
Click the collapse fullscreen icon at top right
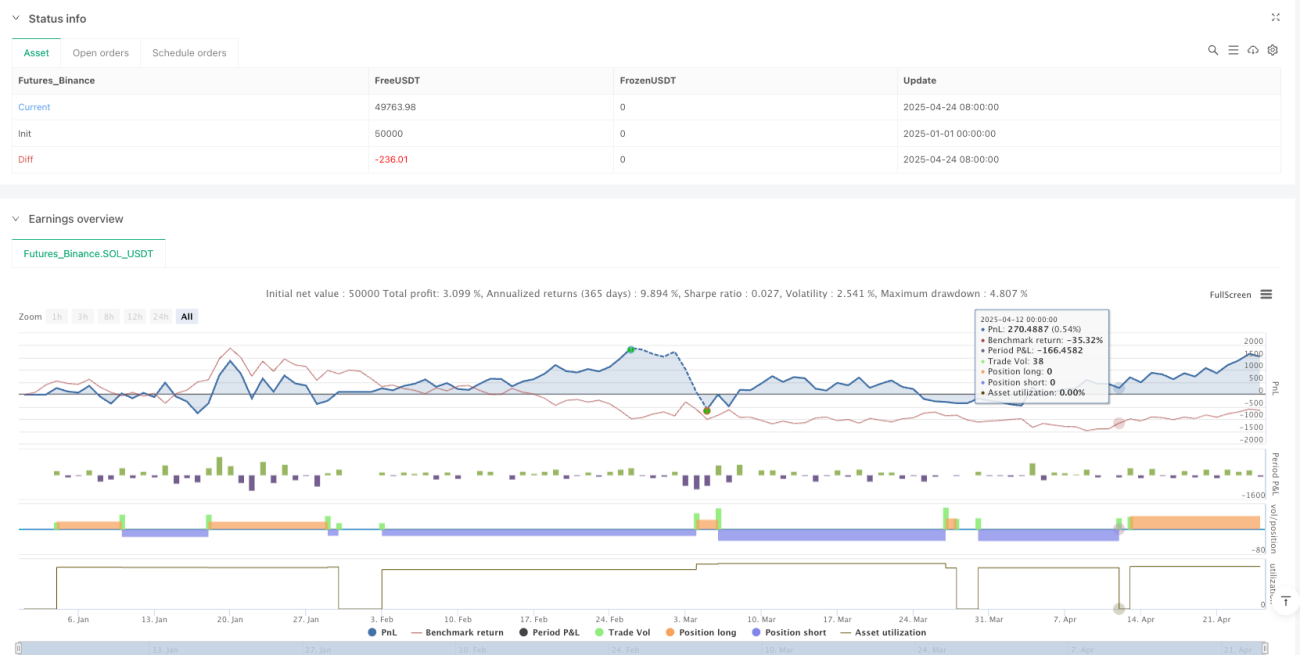coord(1275,17)
